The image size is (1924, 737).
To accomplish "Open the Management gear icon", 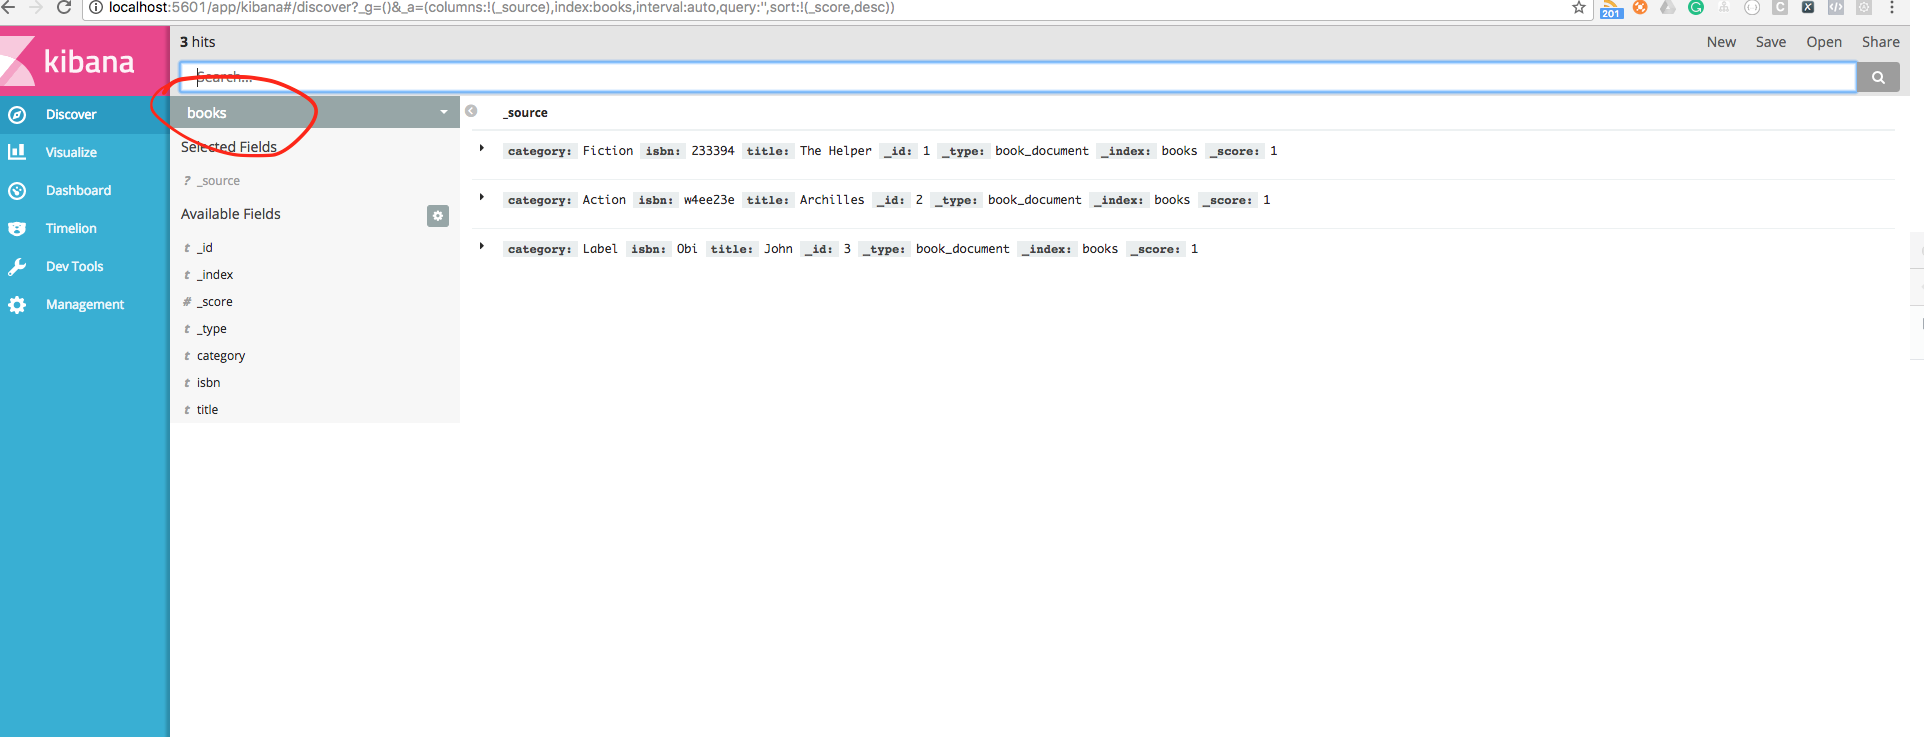I will coord(17,304).
